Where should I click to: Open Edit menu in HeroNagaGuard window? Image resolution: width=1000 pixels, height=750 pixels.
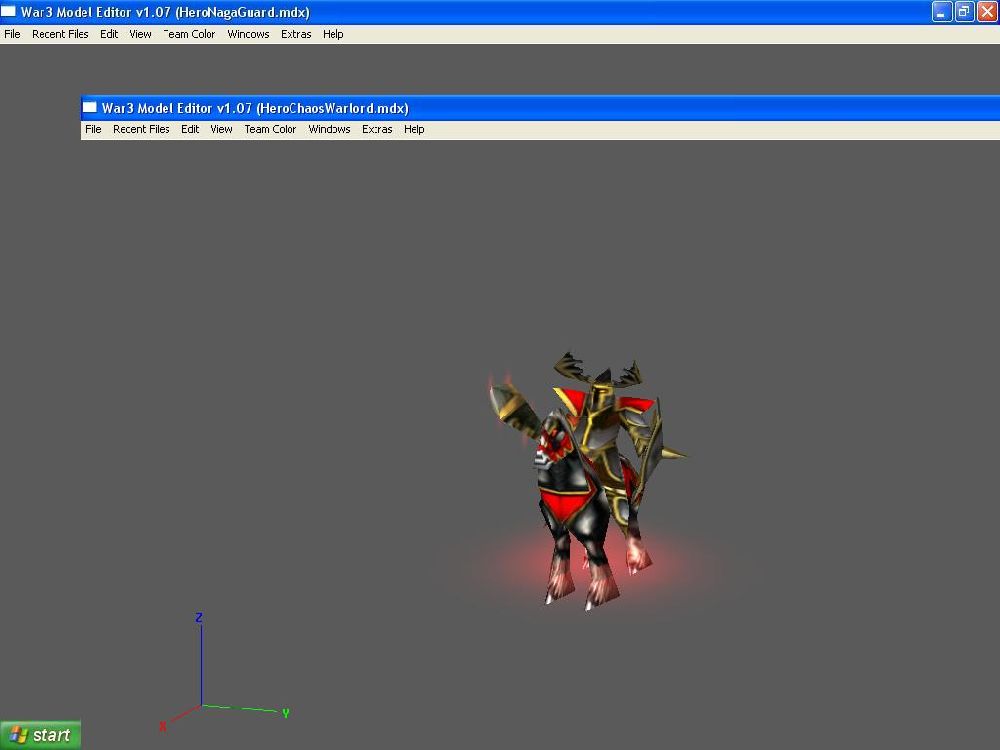click(109, 34)
